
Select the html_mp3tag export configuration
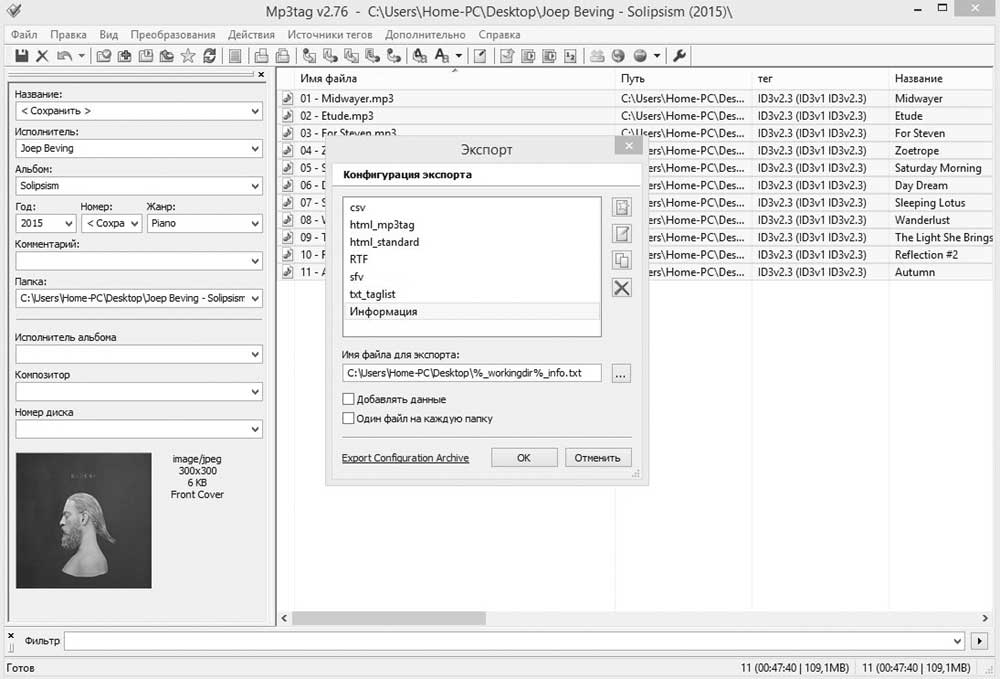[x=471, y=224]
